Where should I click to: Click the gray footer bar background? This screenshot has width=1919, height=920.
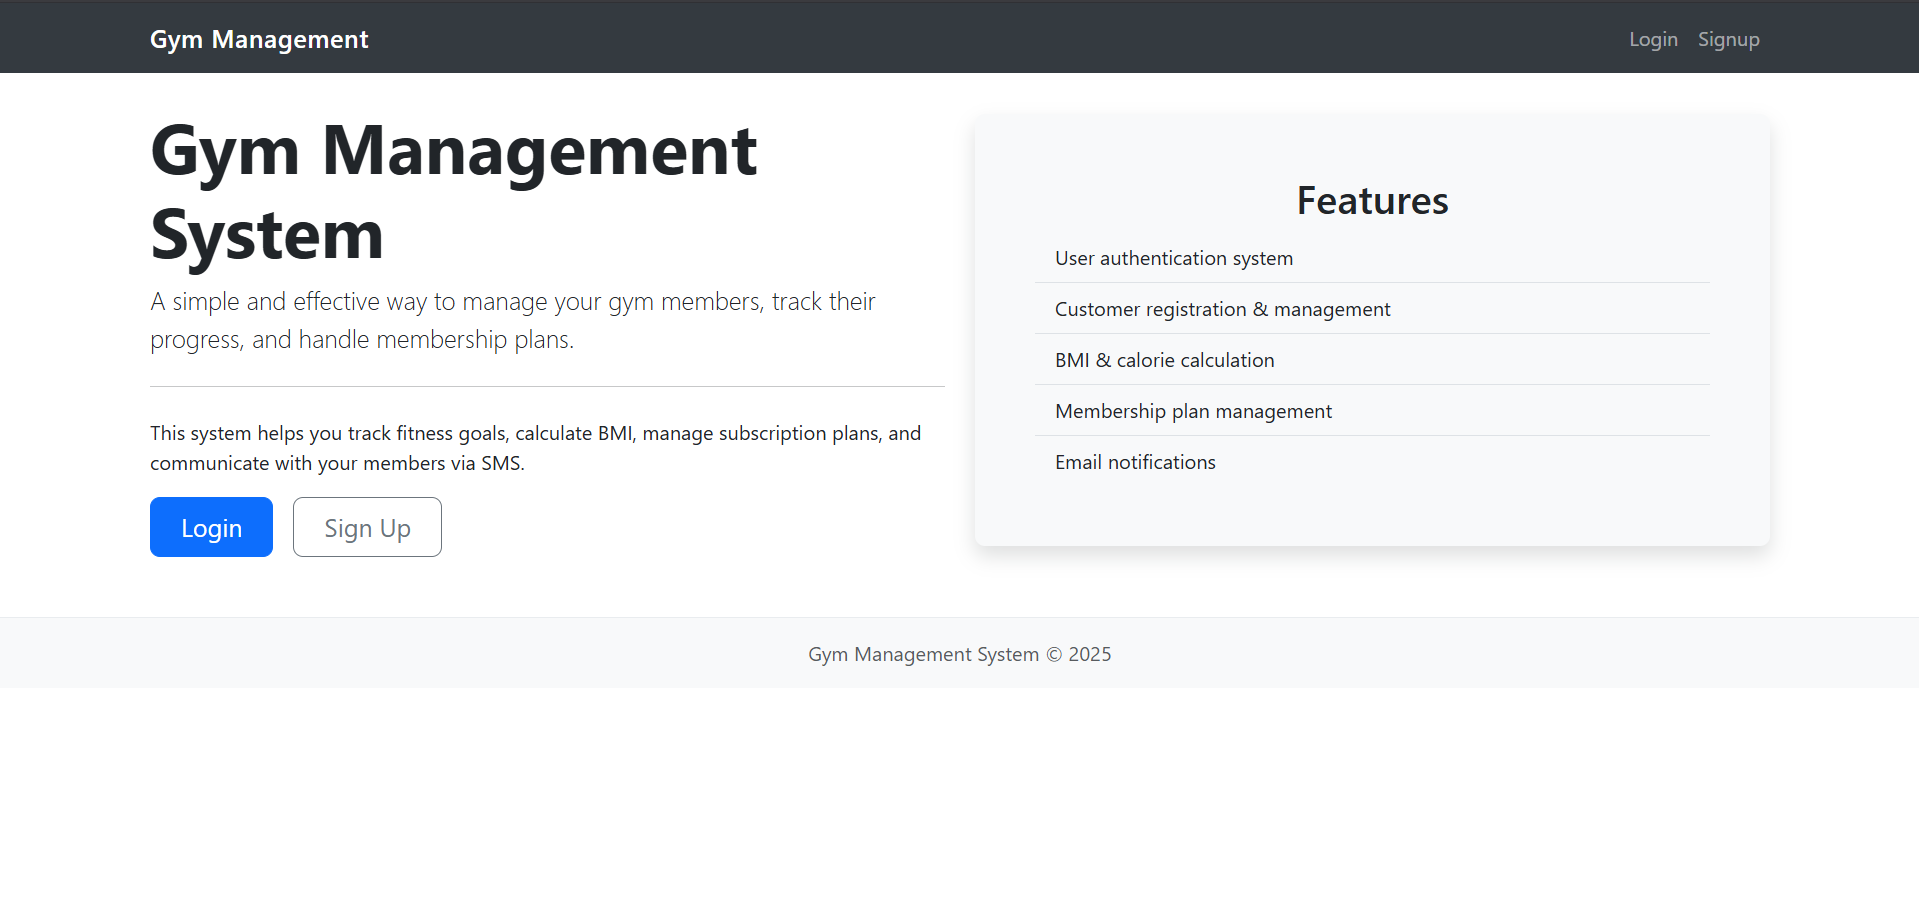coord(400,653)
